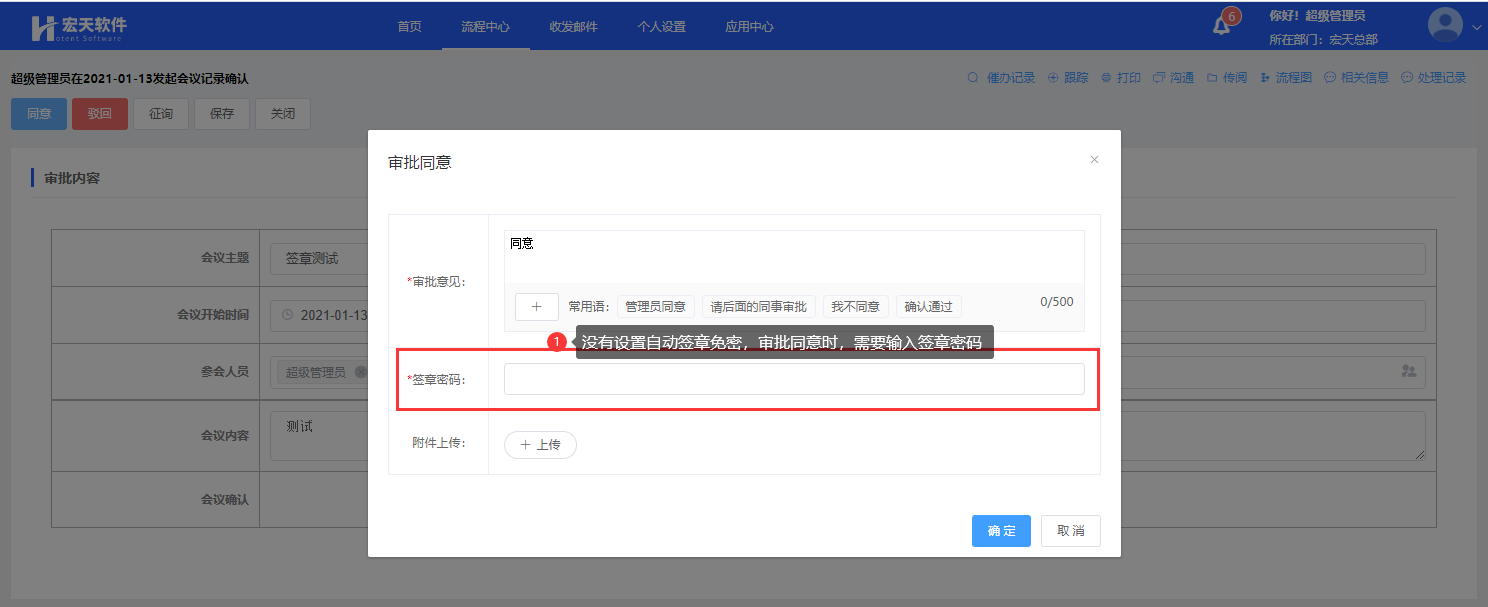The image size is (1488, 607).
Task: Click the user avatar icon
Action: point(1445,25)
